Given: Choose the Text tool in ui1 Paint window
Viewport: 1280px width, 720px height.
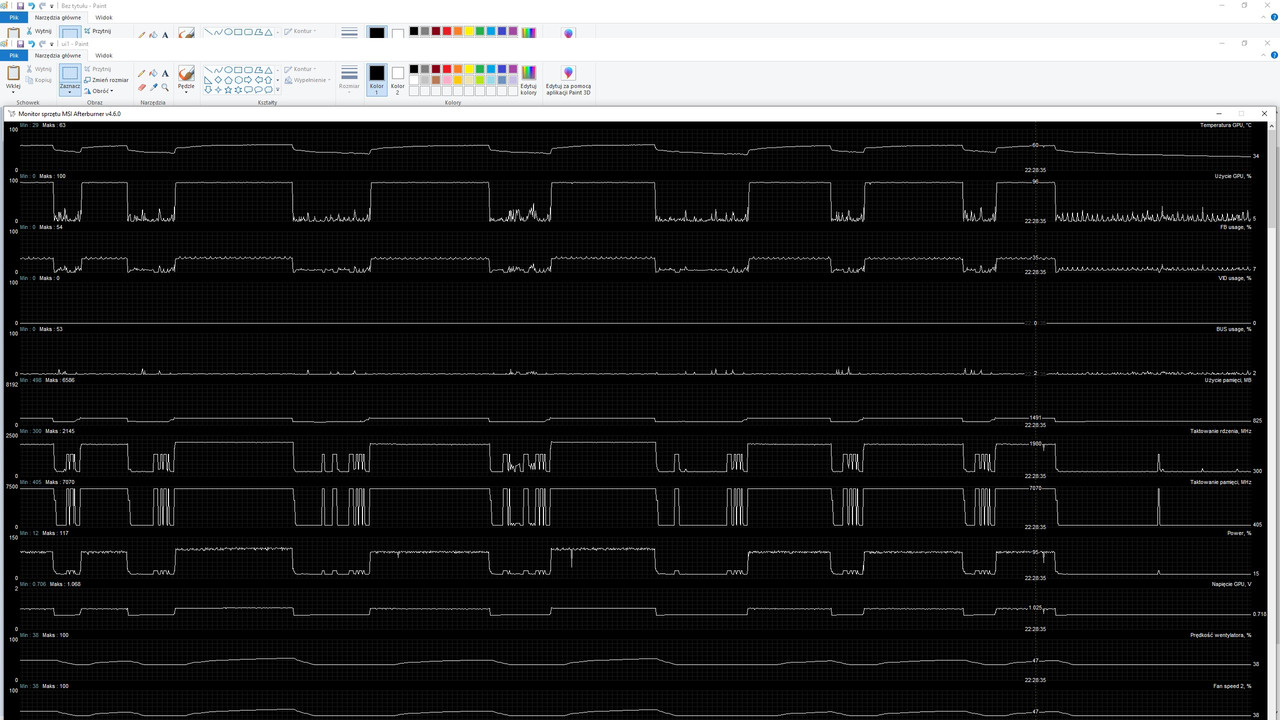Looking at the screenshot, I should pyautogui.click(x=165, y=73).
